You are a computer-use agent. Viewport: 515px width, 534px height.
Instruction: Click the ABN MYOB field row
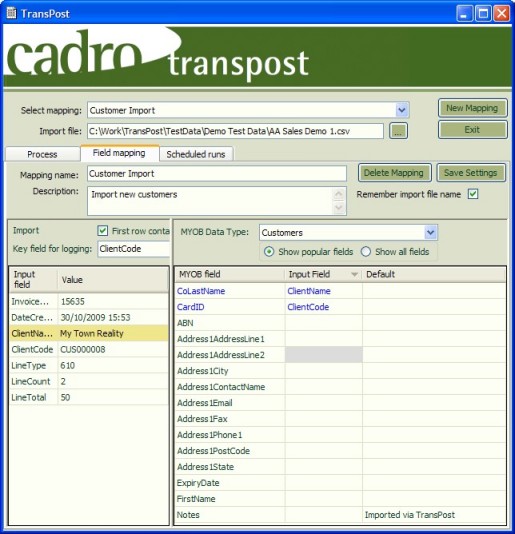tap(340, 323)
